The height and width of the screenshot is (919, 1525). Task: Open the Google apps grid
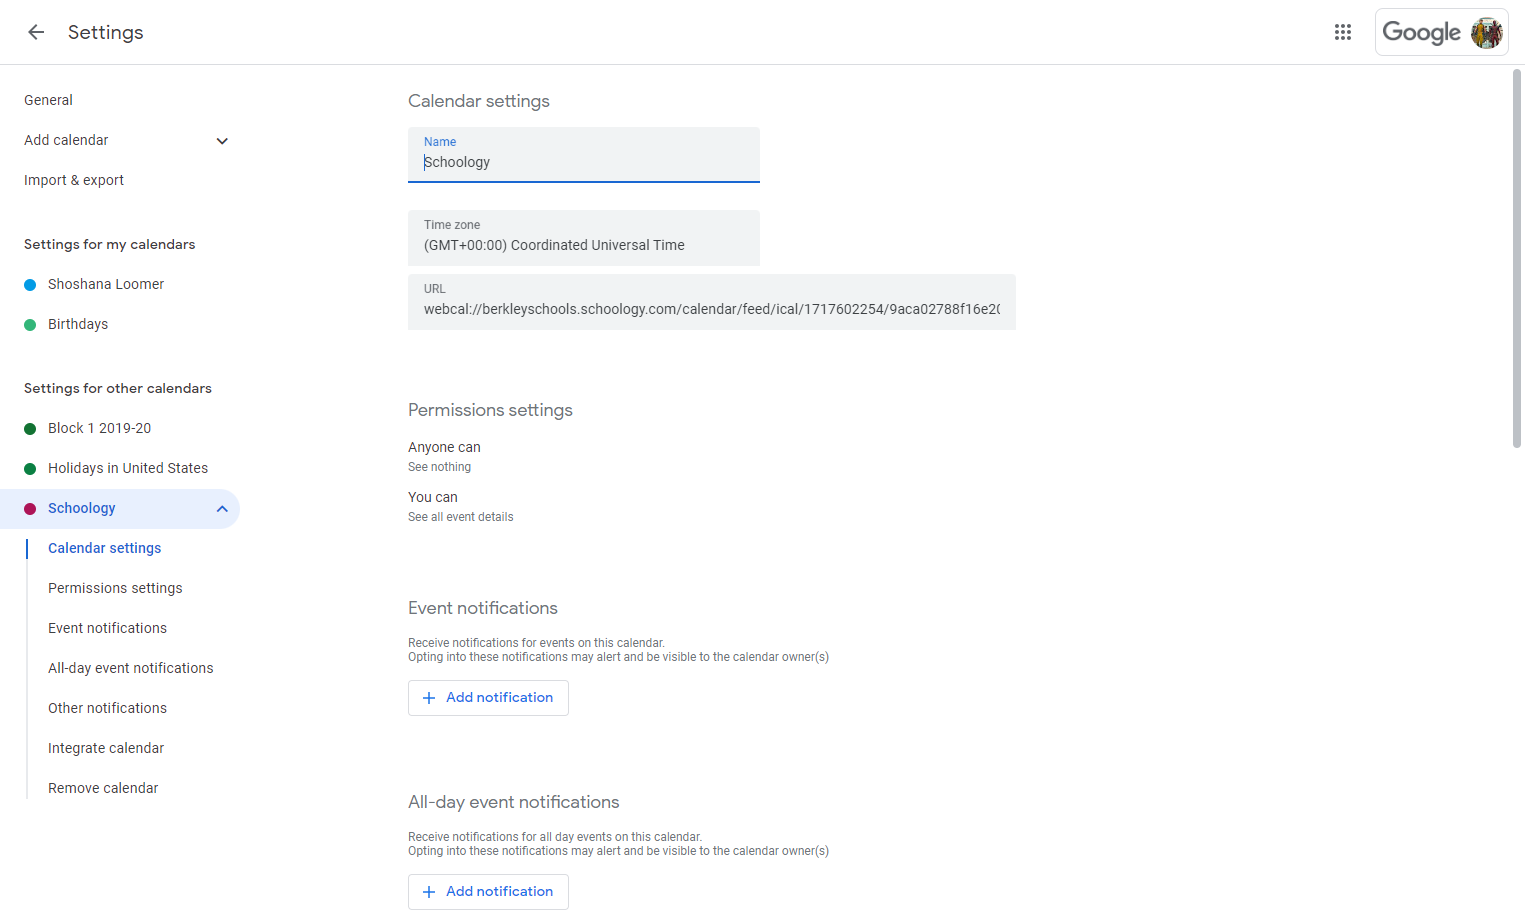click(1343, 32)
